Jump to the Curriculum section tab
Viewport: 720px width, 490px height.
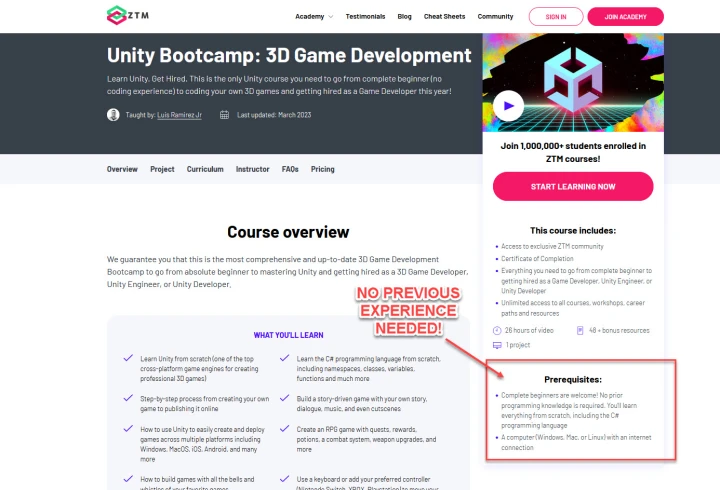click(205, 169)
